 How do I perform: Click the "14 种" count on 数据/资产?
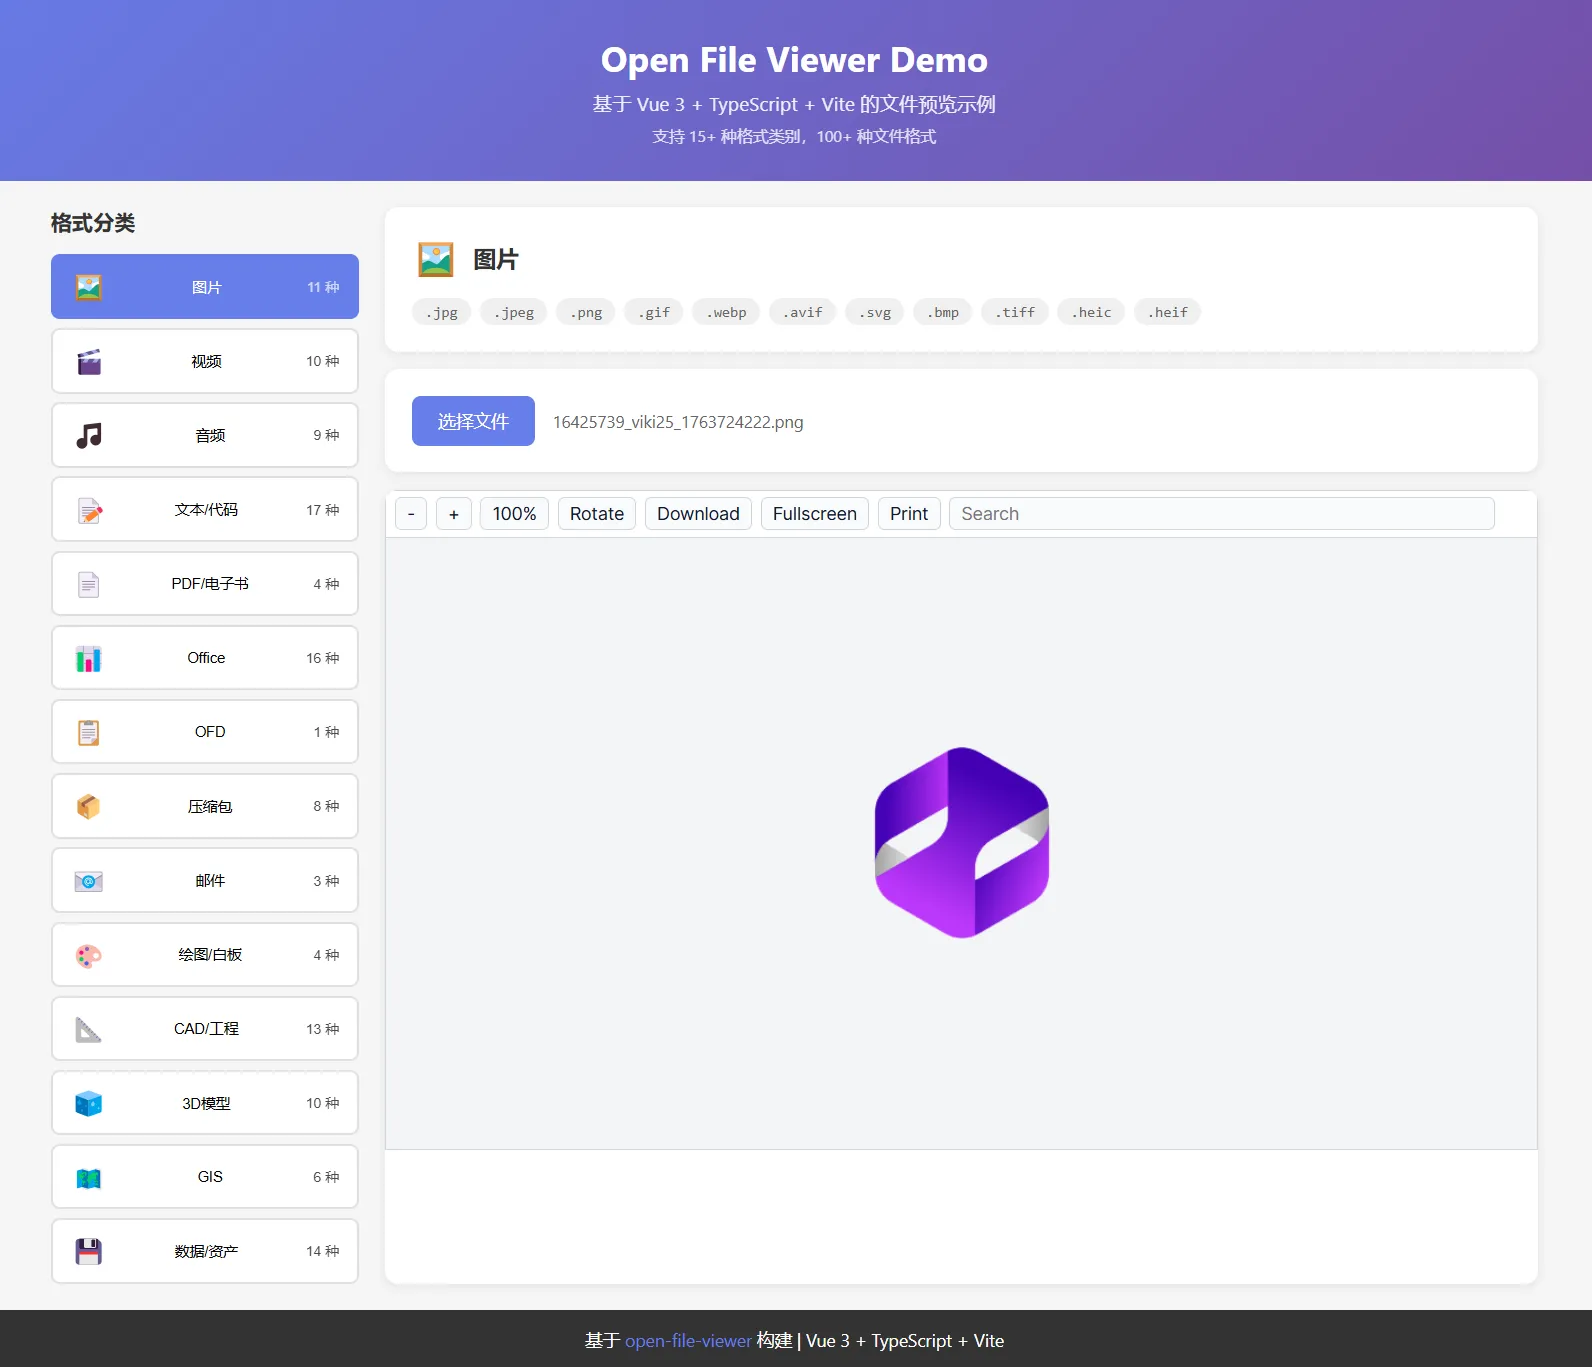323,1252
